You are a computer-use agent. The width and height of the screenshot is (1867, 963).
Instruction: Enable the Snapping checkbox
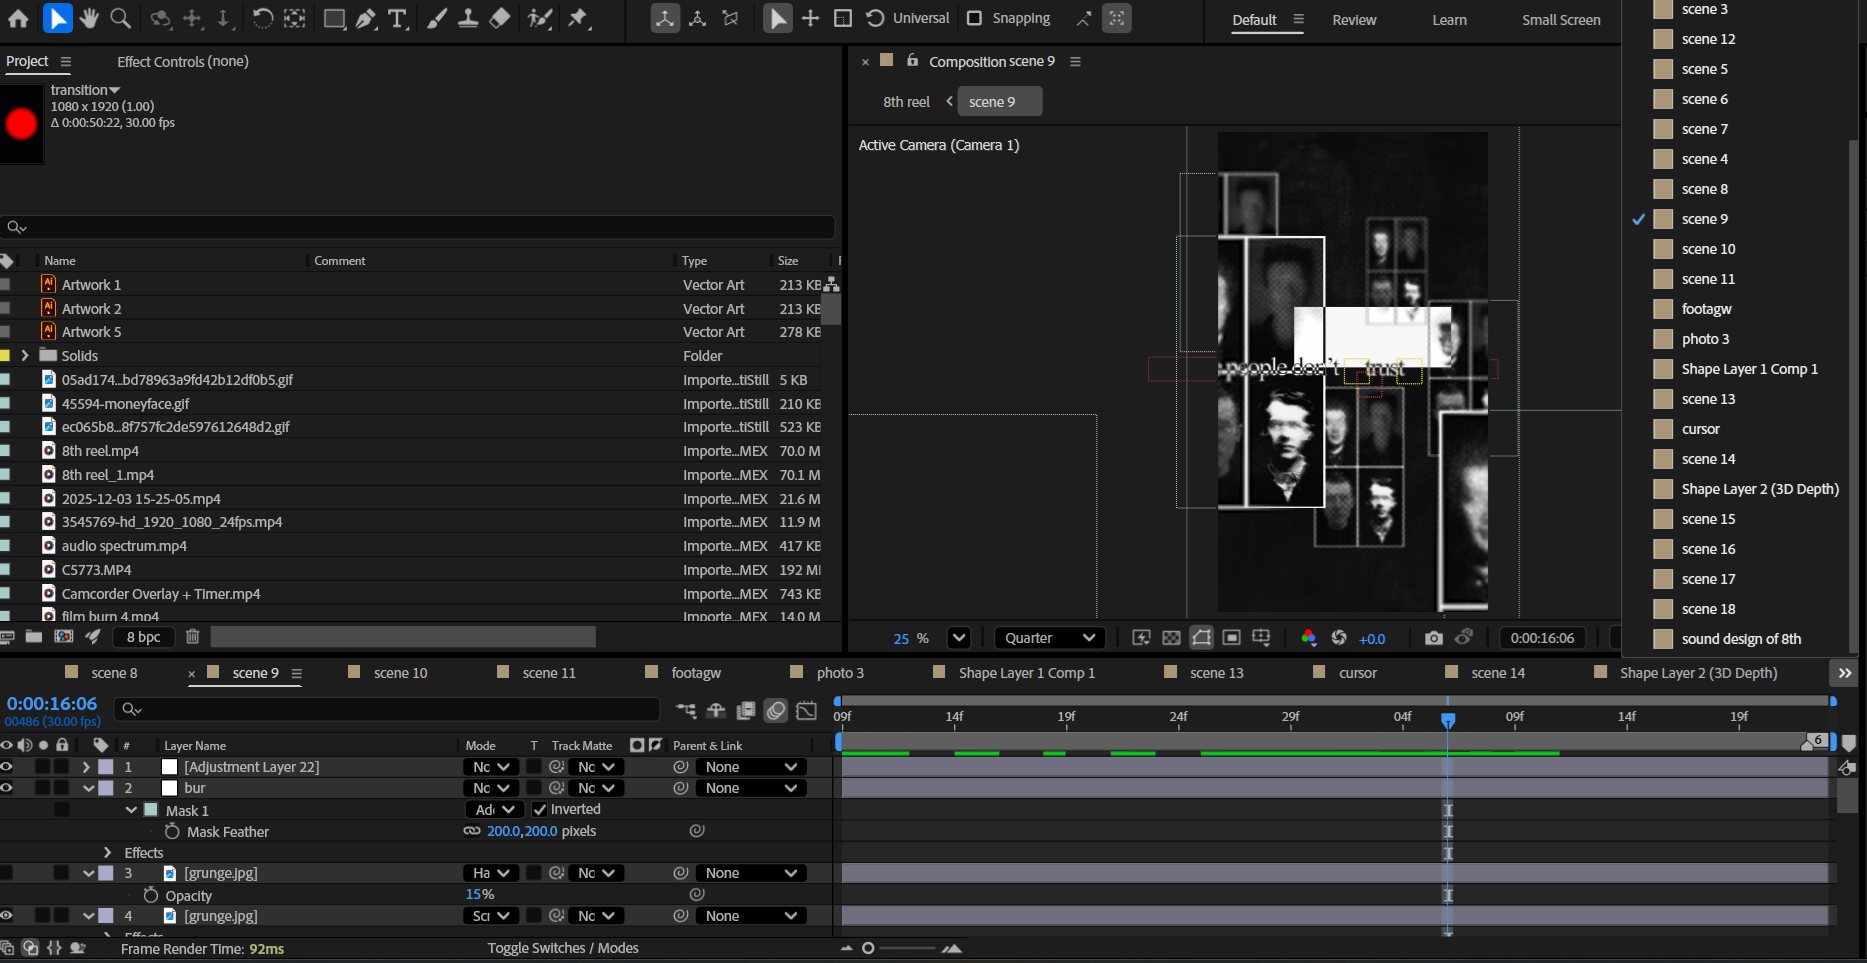point(974,18)
